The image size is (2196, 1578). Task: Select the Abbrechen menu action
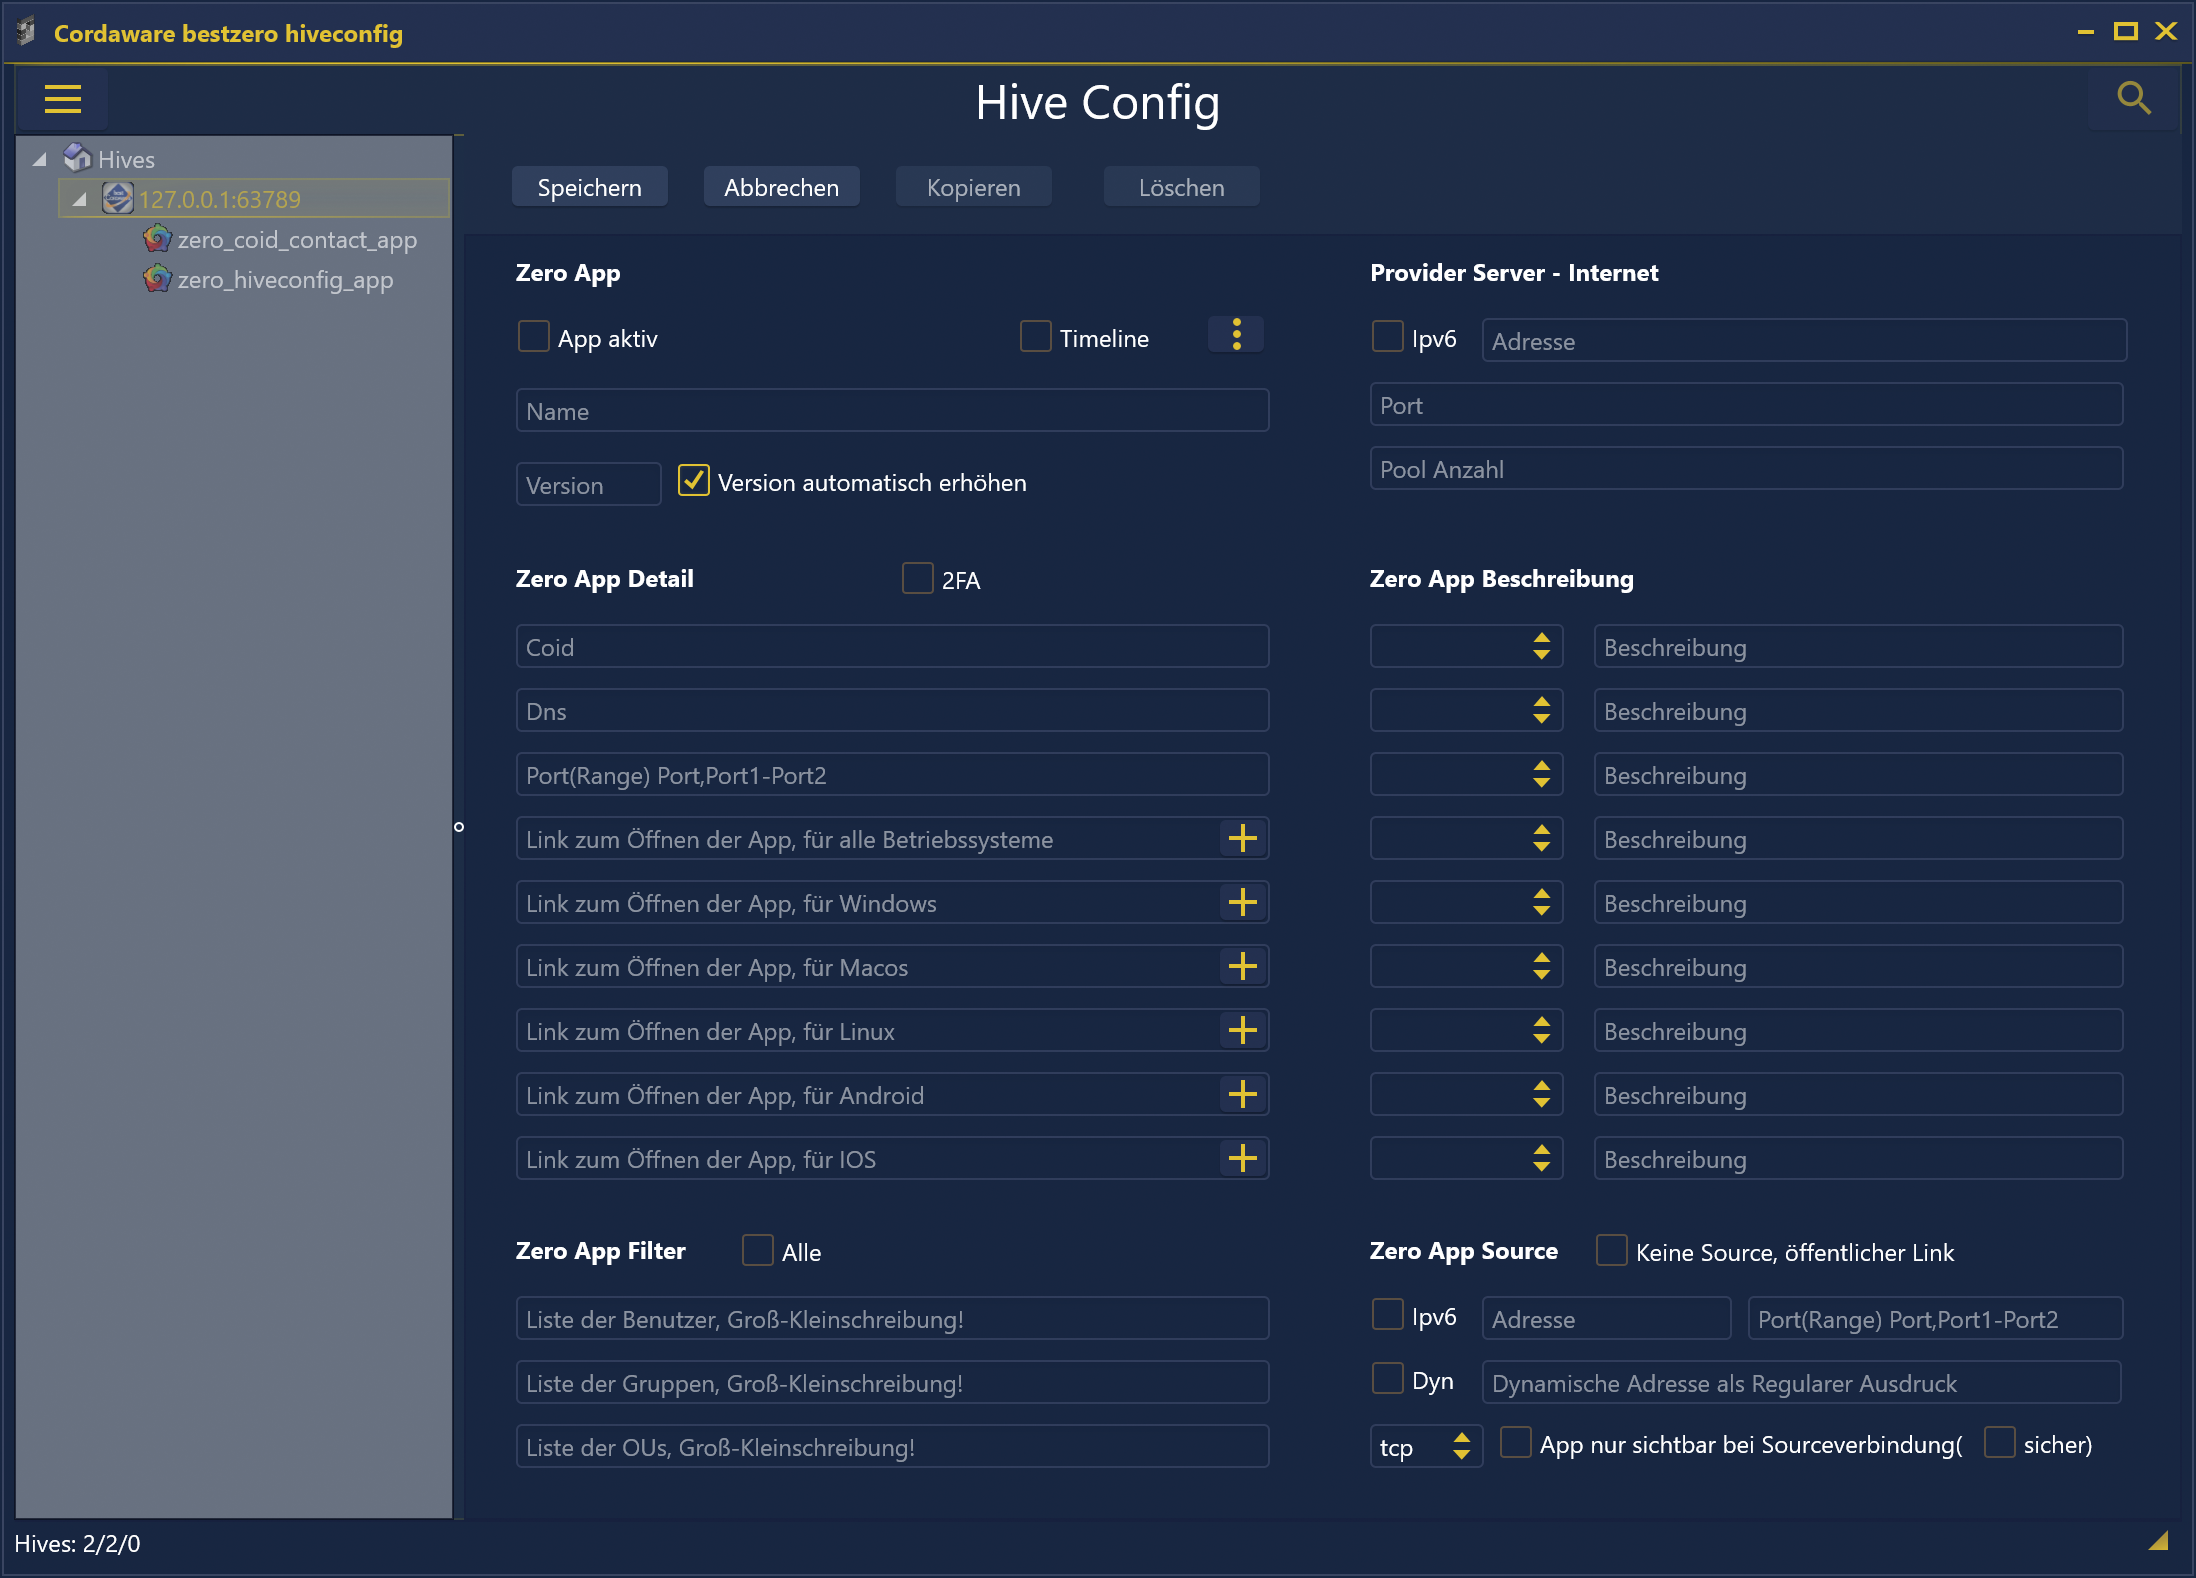[783, 186]
